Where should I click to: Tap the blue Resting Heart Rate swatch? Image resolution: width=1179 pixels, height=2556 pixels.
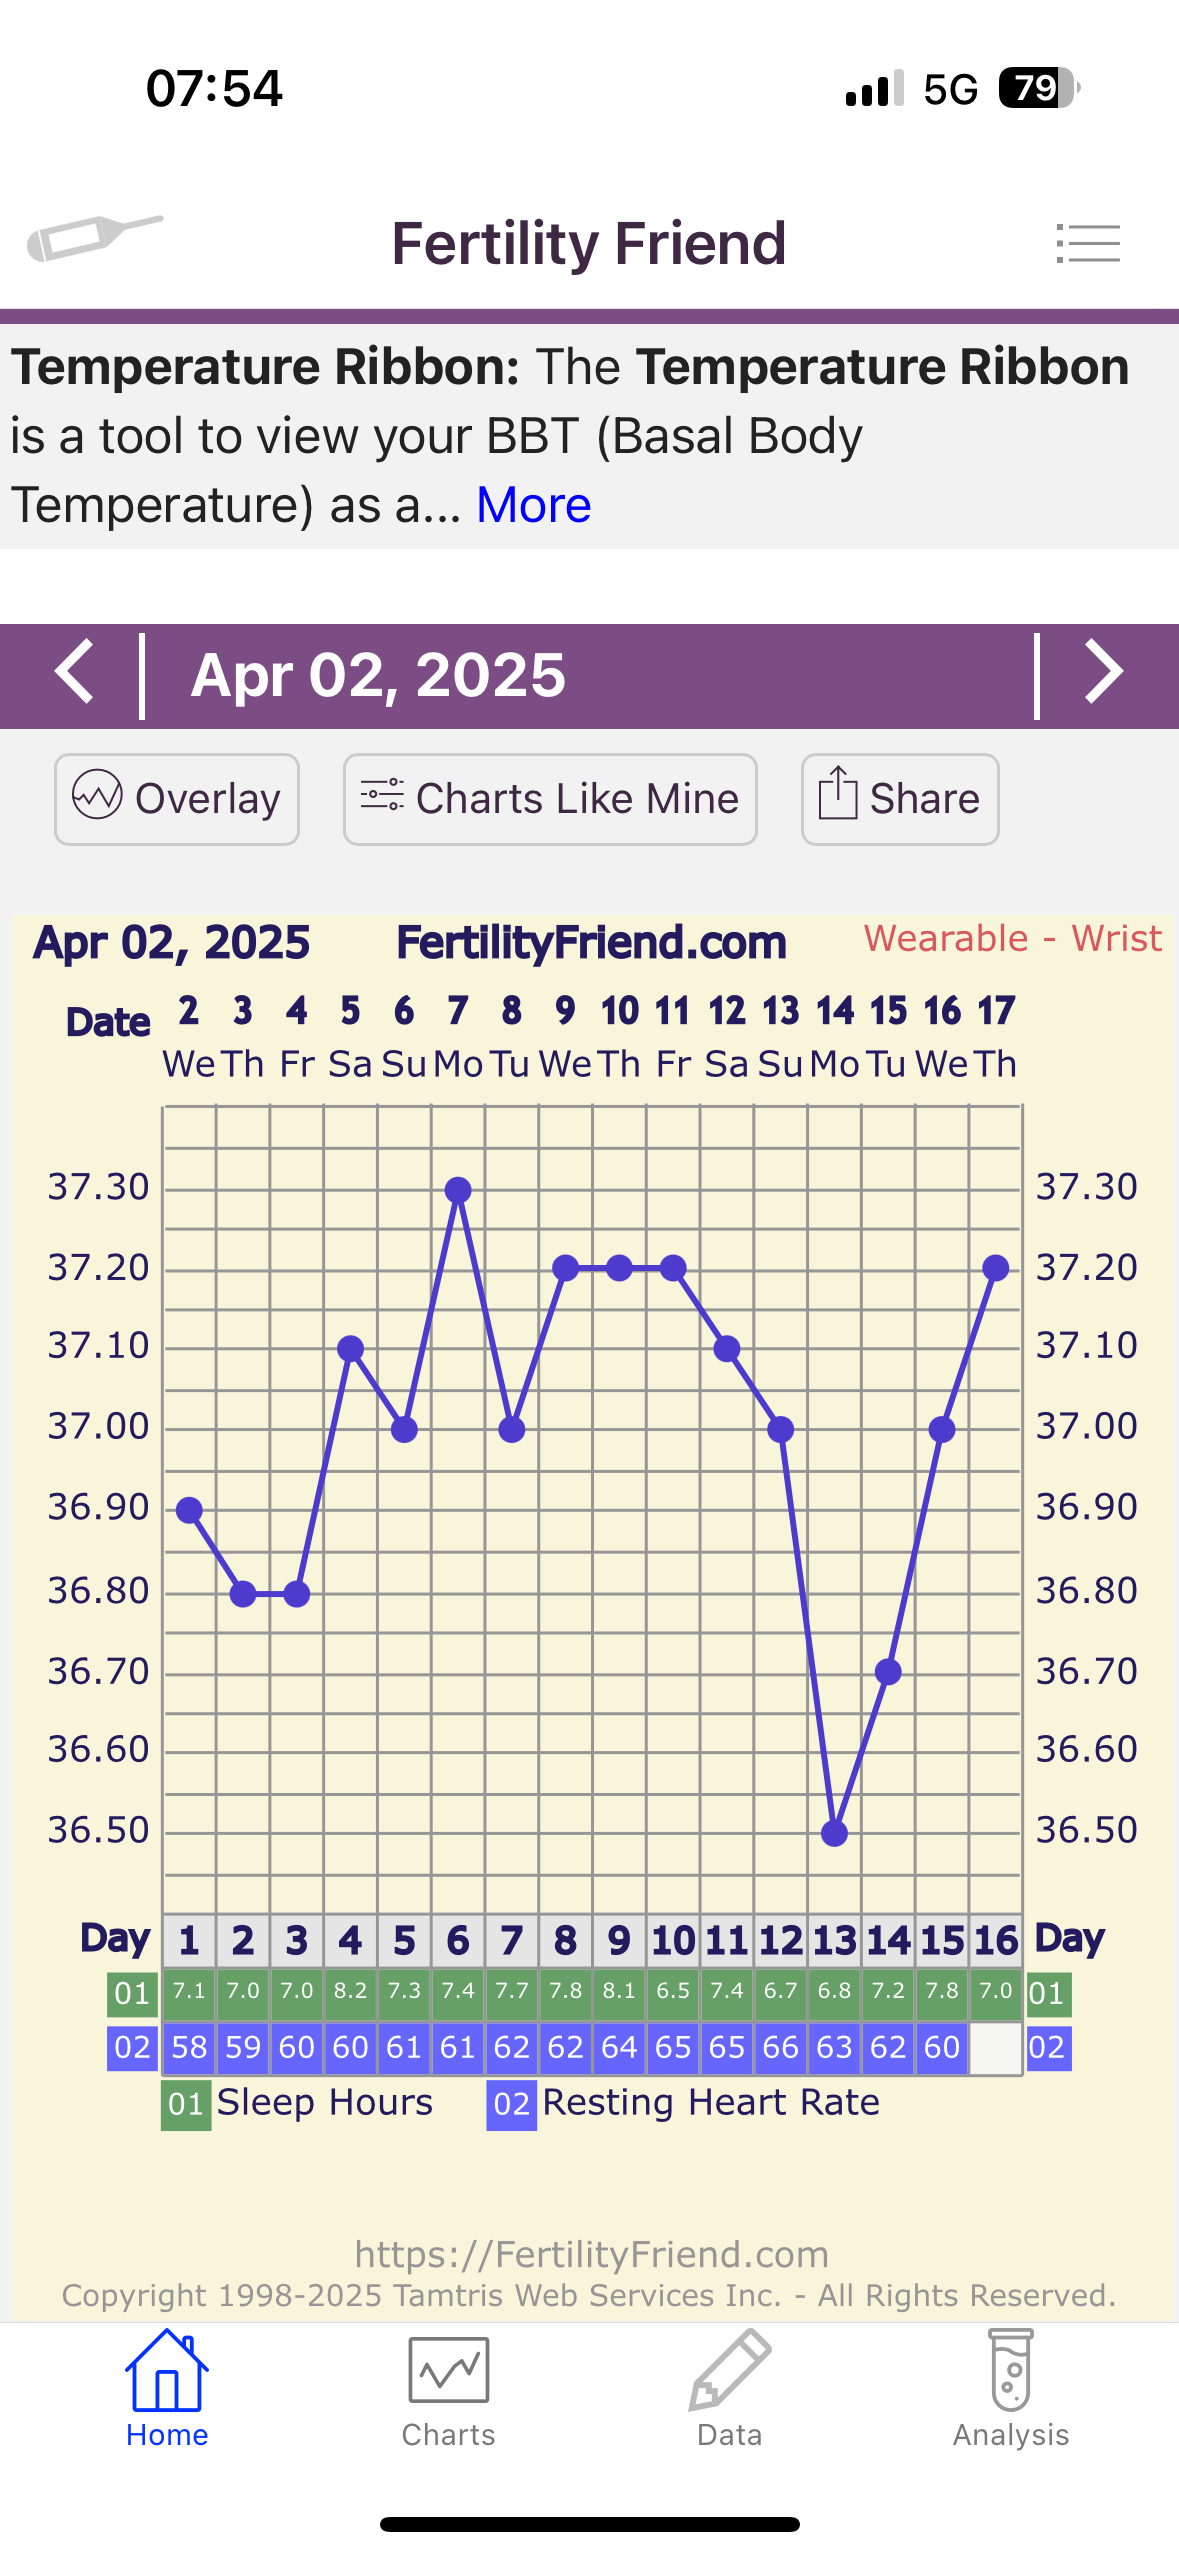click(x=511, y=2104)
